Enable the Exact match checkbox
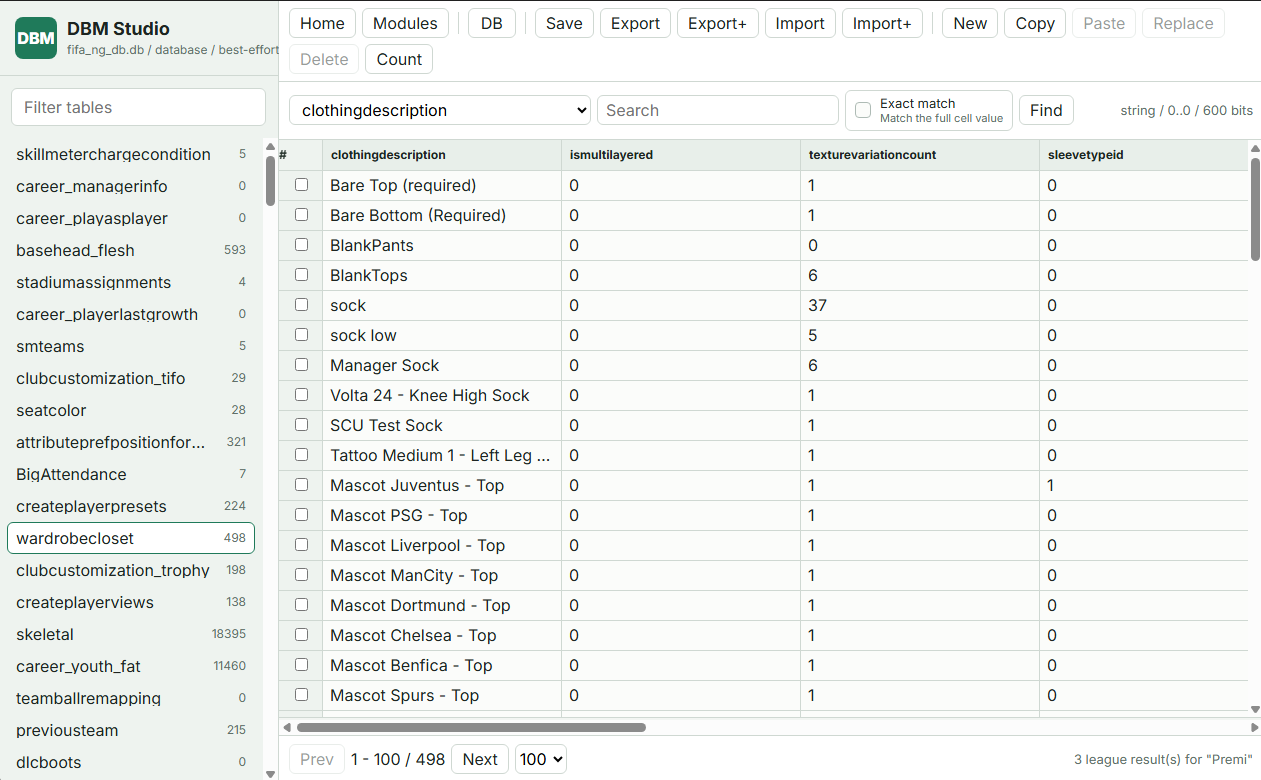The image size is (1261, 780). point(863,110)
